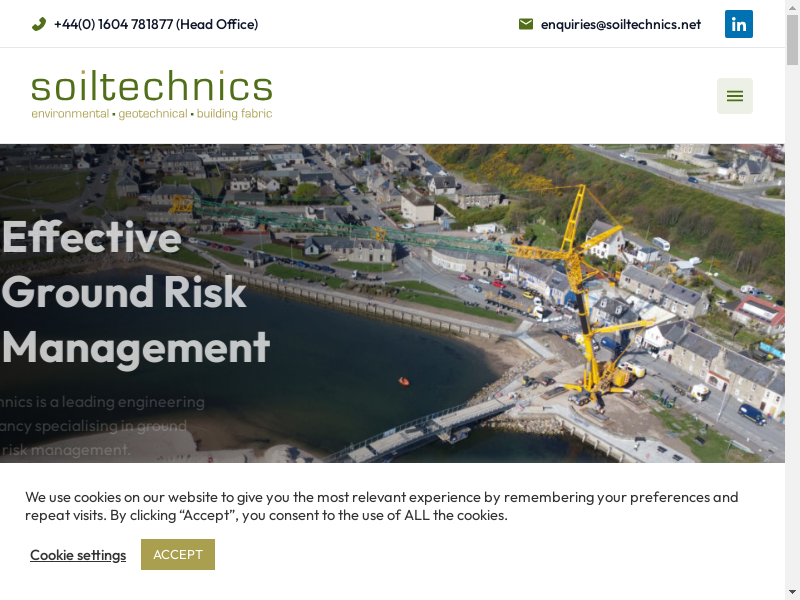Open Cookie settings
This screenshot has width=800, height=600.
tap(78, 555)
